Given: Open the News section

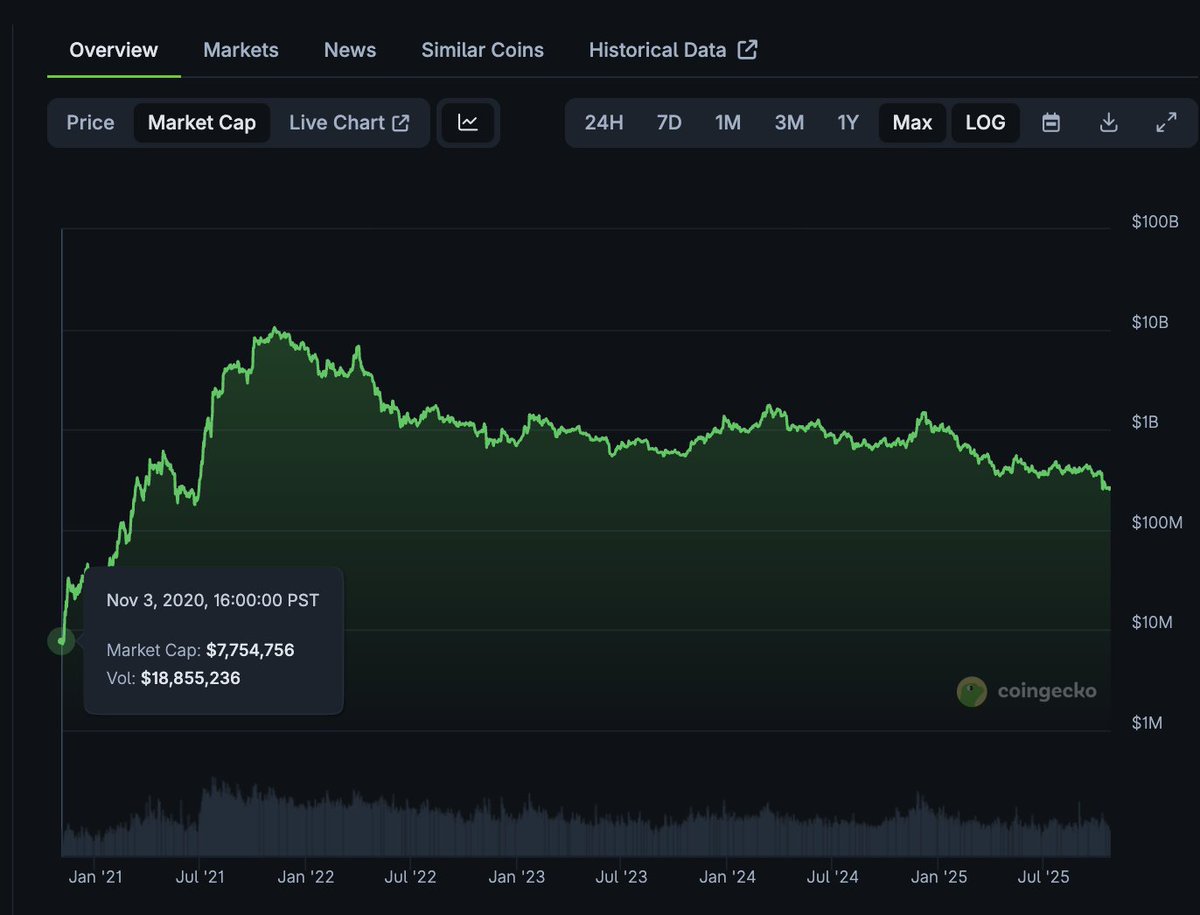Looking at the screenshot, I should pos(349,49).
